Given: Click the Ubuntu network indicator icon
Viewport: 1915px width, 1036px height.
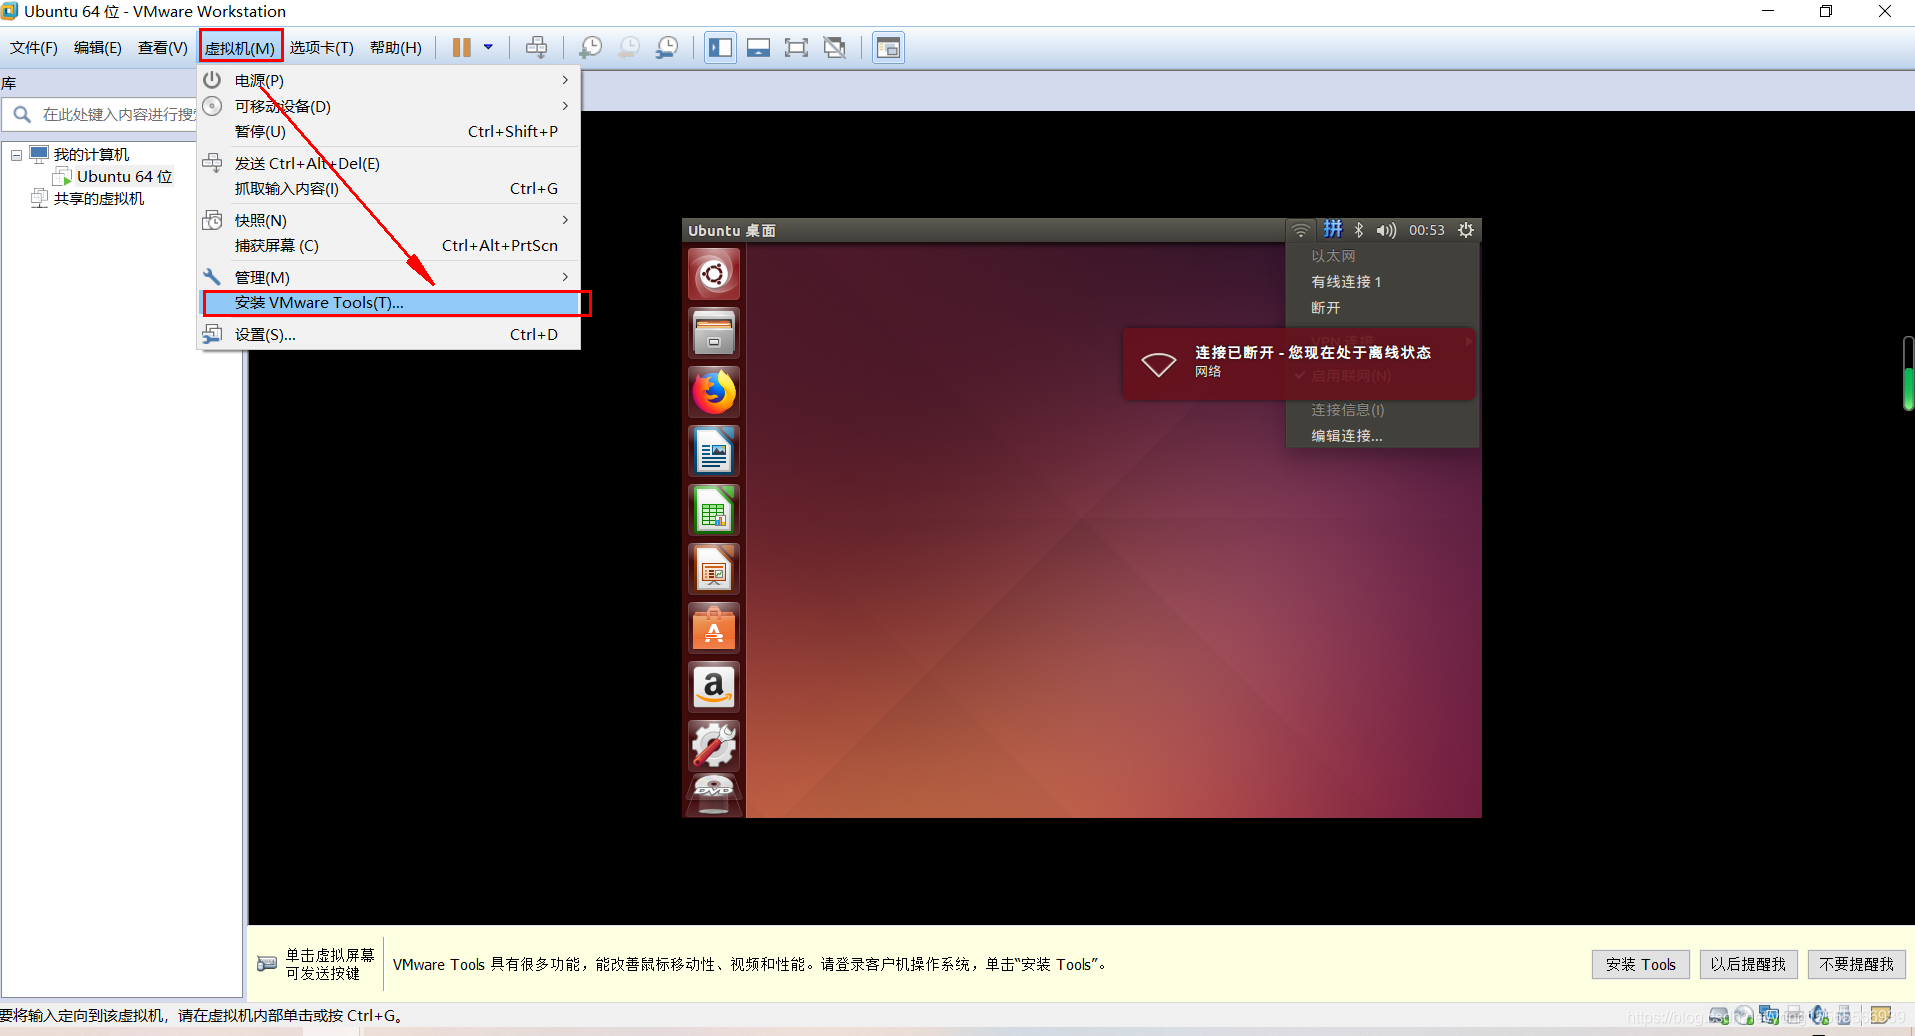Looking at the screenshot, I should pyautogui.click(x=1300, y=230).
